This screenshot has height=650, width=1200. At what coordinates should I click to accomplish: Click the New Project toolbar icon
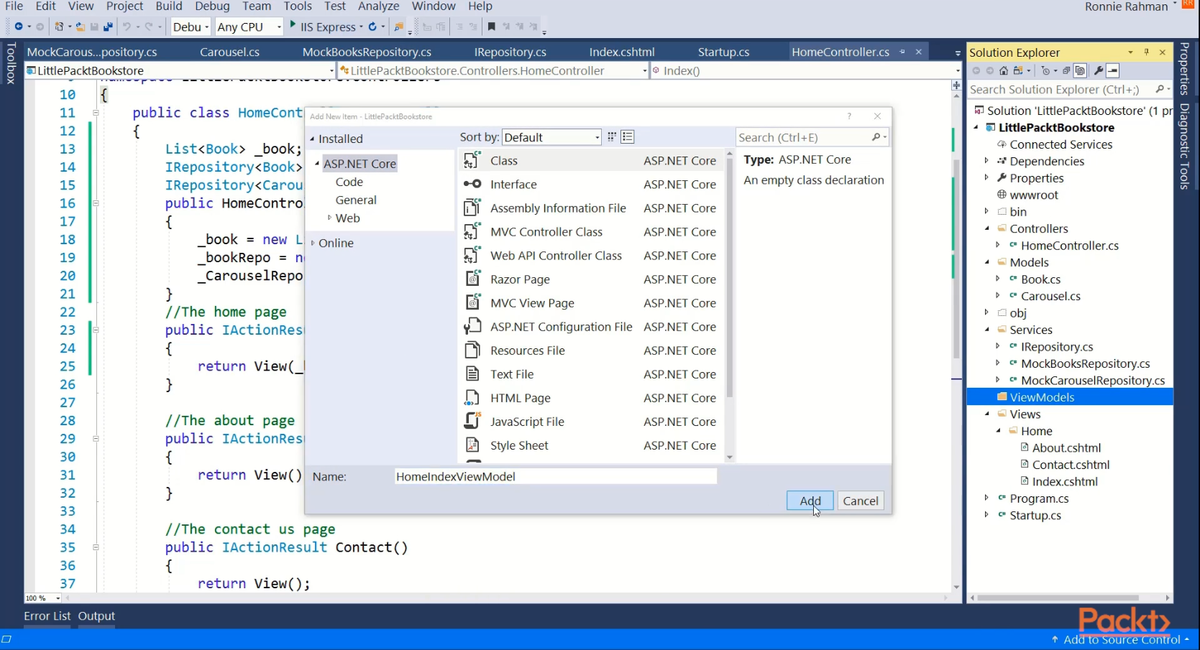click(x=62, y=27)
